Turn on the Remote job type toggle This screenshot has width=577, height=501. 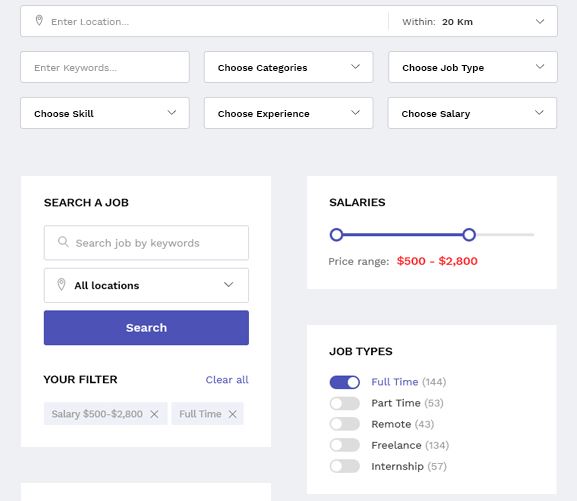coord(344,424)
